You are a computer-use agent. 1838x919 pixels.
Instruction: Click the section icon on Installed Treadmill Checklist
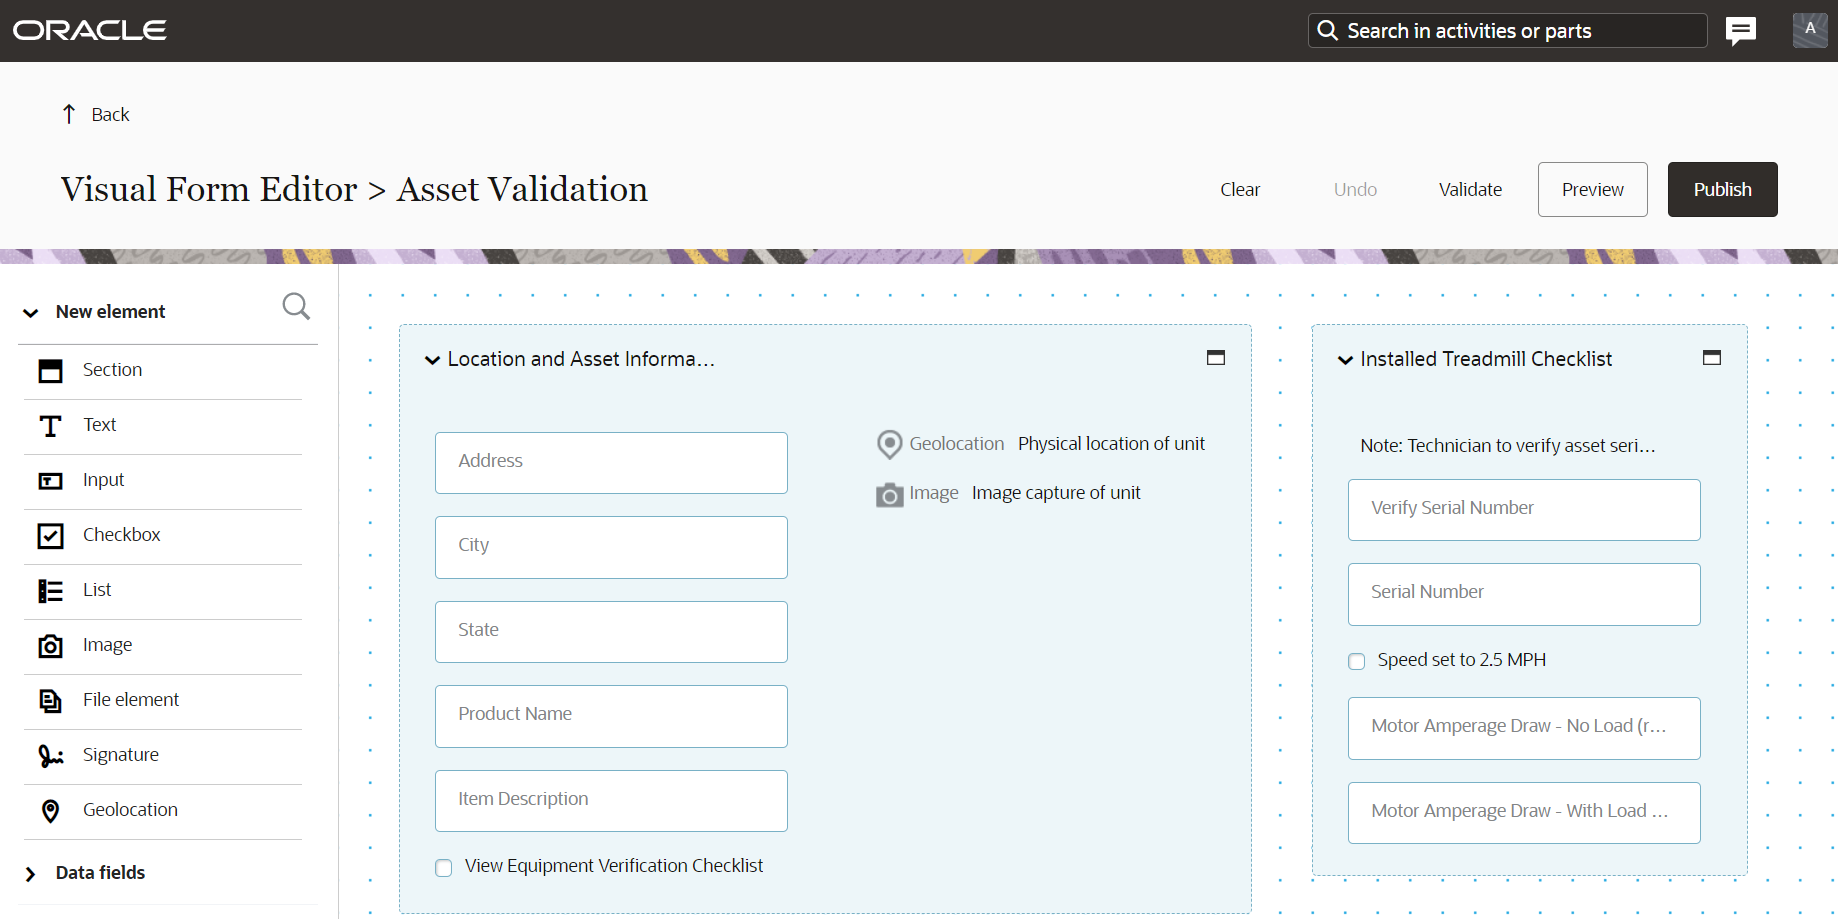point(1711,358)
